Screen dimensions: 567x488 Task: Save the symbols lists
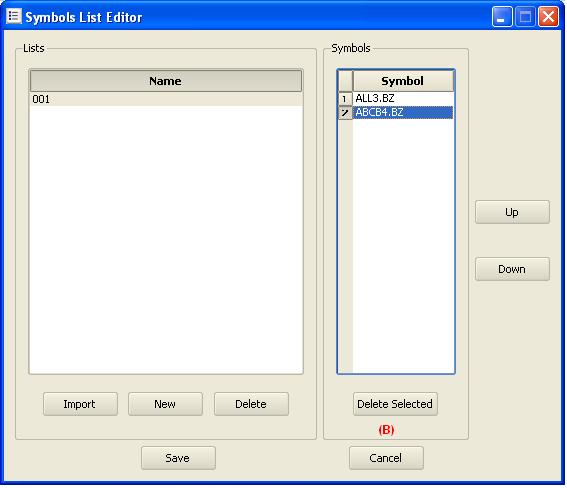click(178, 458)
